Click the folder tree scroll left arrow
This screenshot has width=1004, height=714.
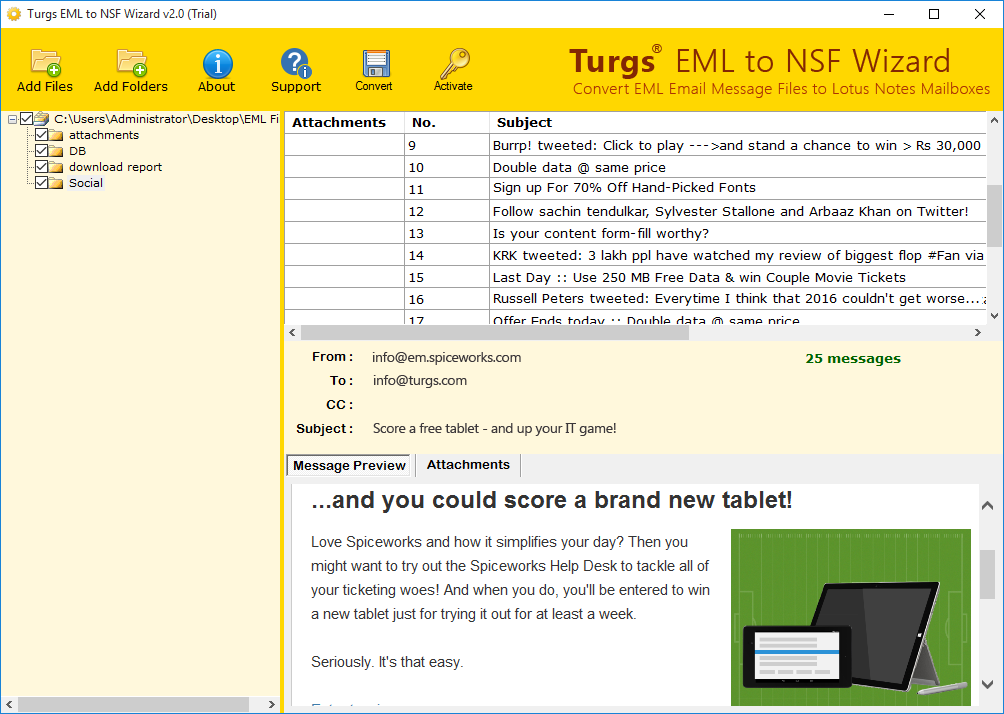point(9,704)
